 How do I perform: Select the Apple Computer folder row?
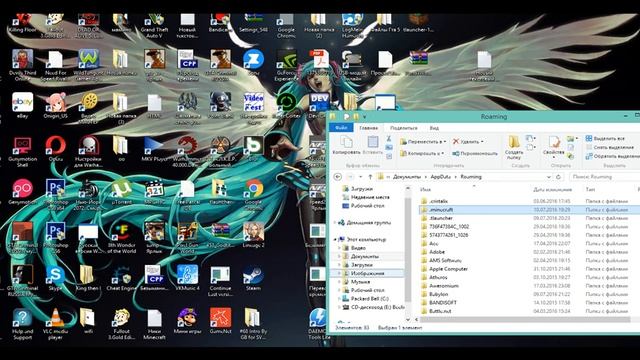(529, 269)
